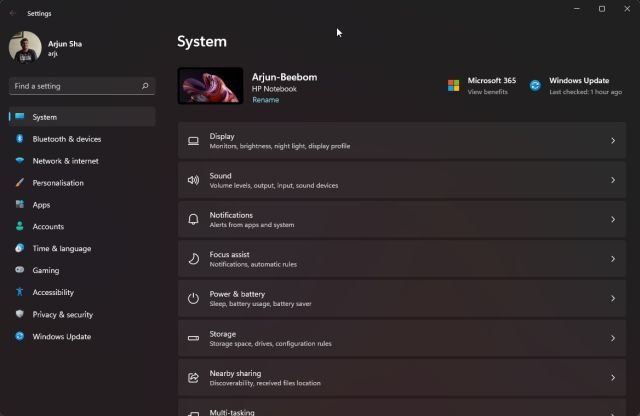Image resolution: width=640 pixels, height=416 pixels.
Task: Click the Accounts person icon
Action: [20, 226]
